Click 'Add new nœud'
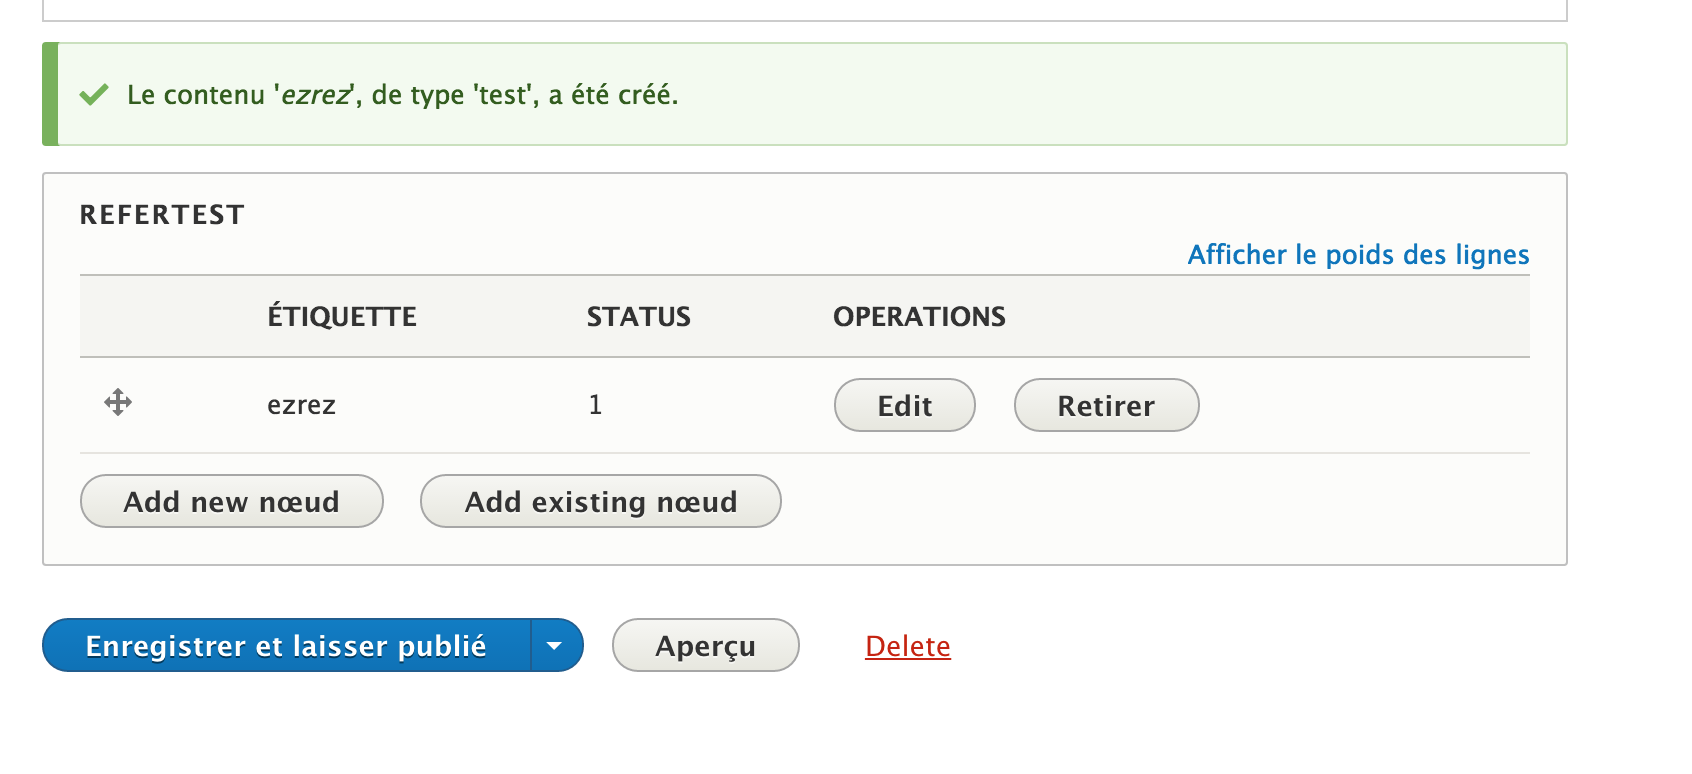1692x774 pixels. [x=231, y=501]
